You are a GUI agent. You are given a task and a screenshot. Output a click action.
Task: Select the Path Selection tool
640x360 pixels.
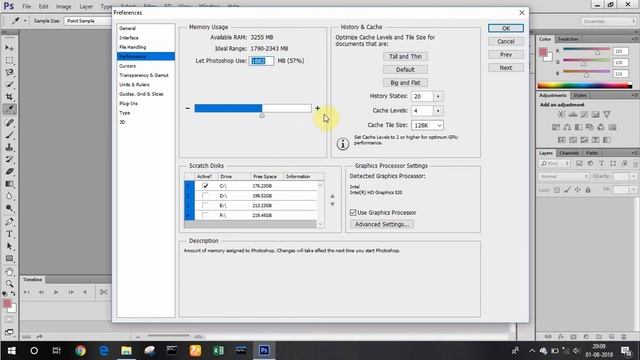(x=9, y=246)
